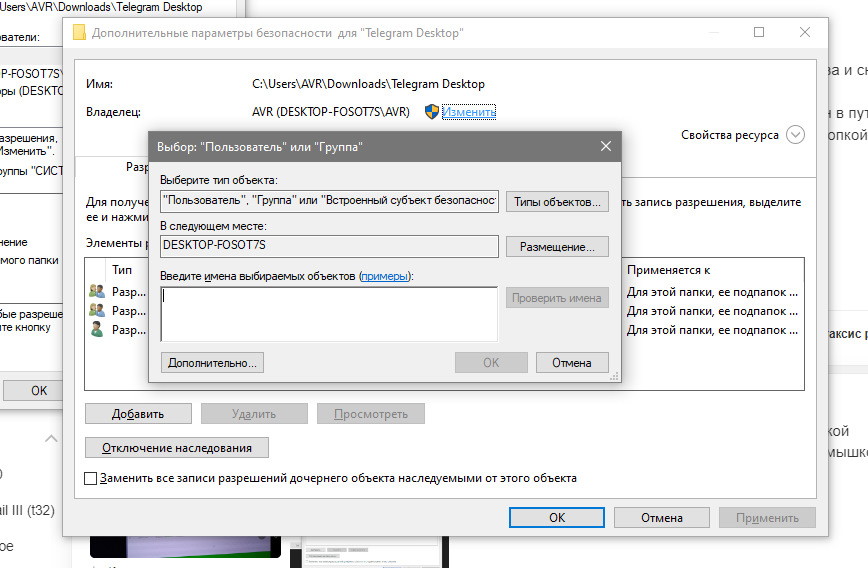
Task: Click OK in the user selection dialog
Action: pos(491,363)
